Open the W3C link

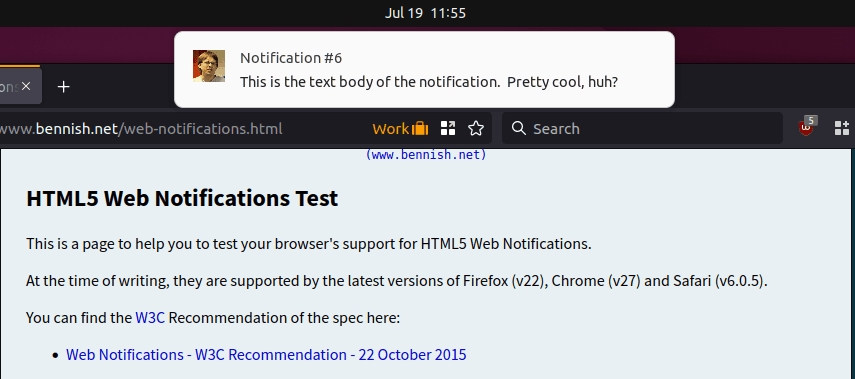tap(150, 318)
